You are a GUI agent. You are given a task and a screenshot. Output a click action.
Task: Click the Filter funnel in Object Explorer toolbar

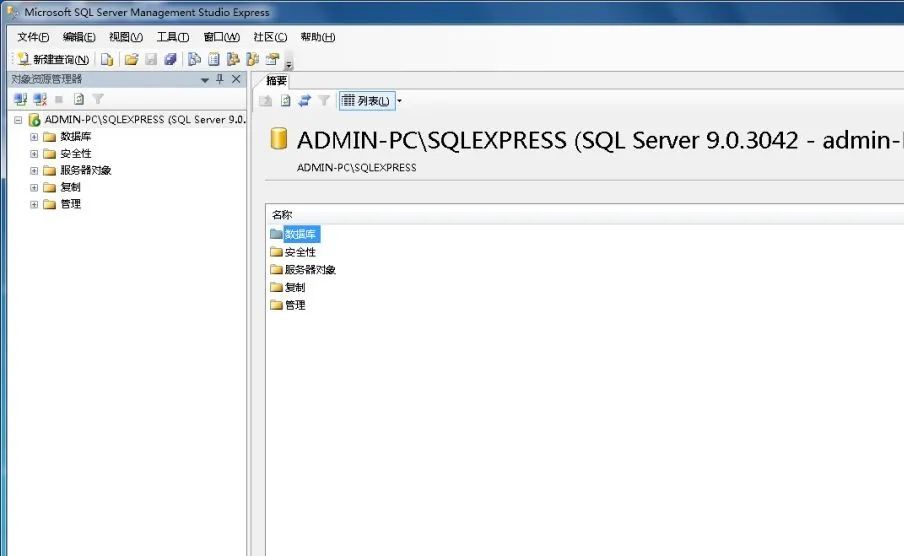(x=98, y=99)
